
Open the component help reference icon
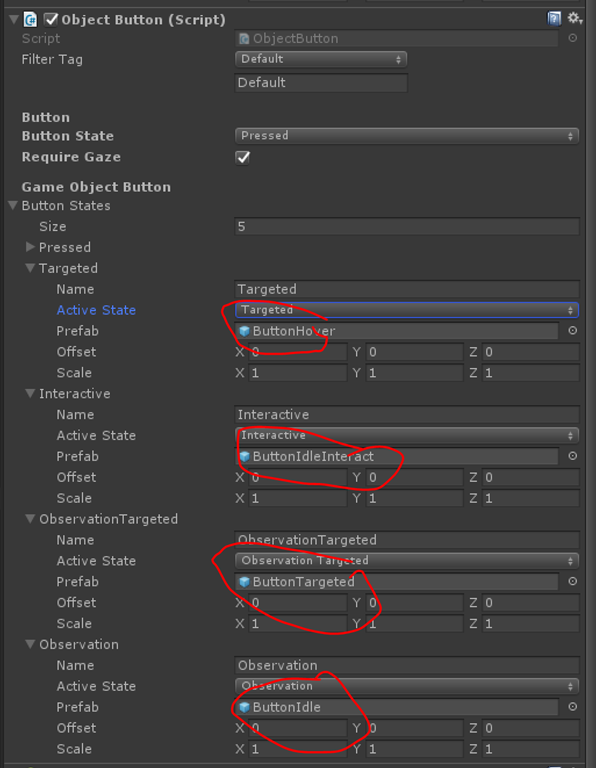pos(554,19)
